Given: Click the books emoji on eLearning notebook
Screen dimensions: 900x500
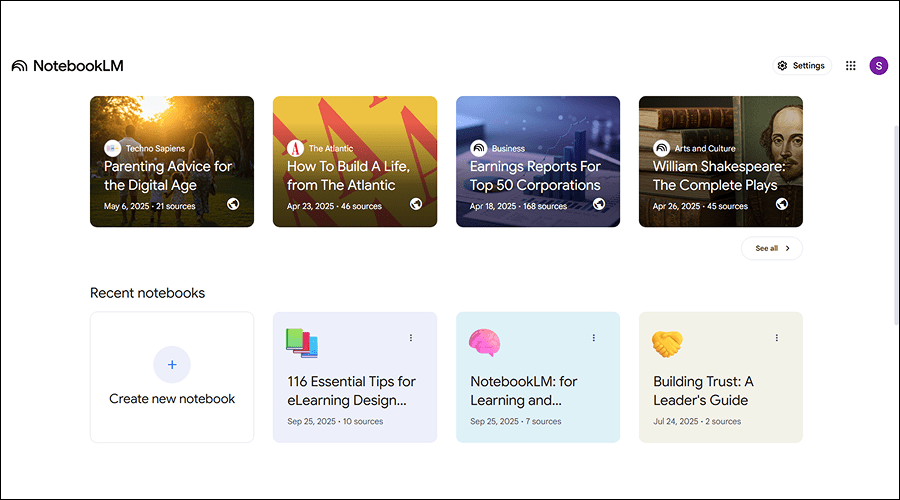Looking at the screenshot, I should point(301,343).
